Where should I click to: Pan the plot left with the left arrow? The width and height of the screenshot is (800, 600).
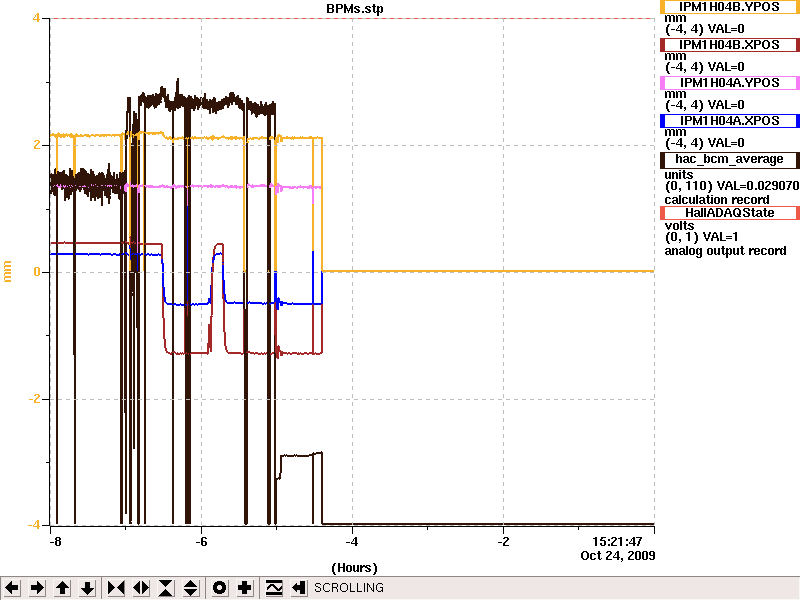coord(12,588)
